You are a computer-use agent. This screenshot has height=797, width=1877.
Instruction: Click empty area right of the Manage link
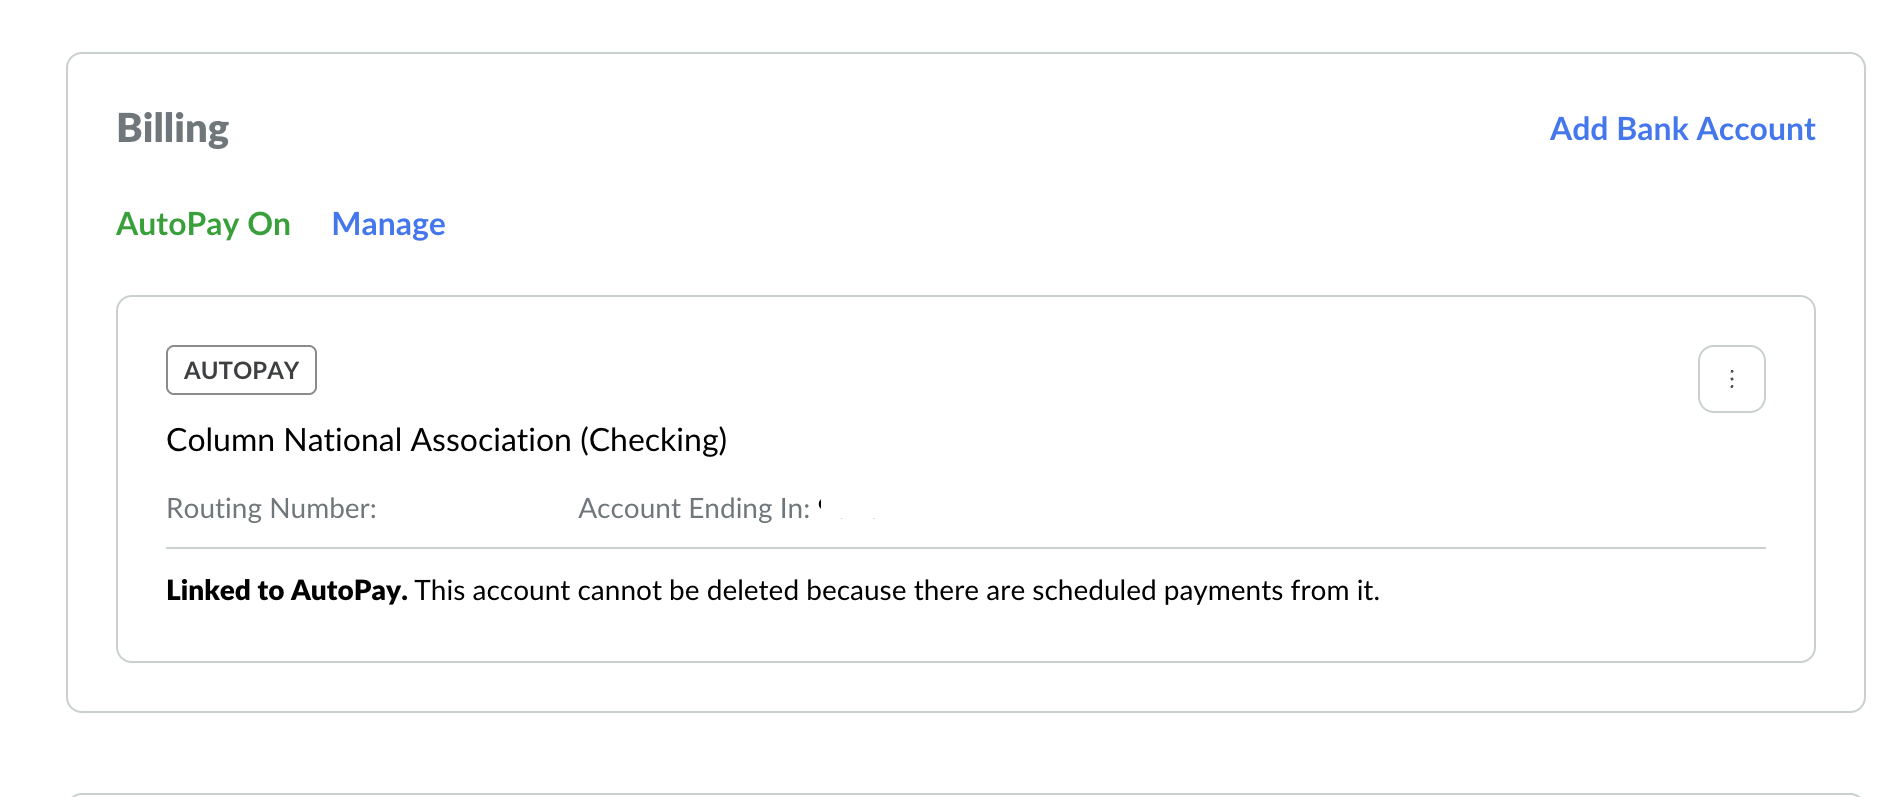click(x=900, y=224)
